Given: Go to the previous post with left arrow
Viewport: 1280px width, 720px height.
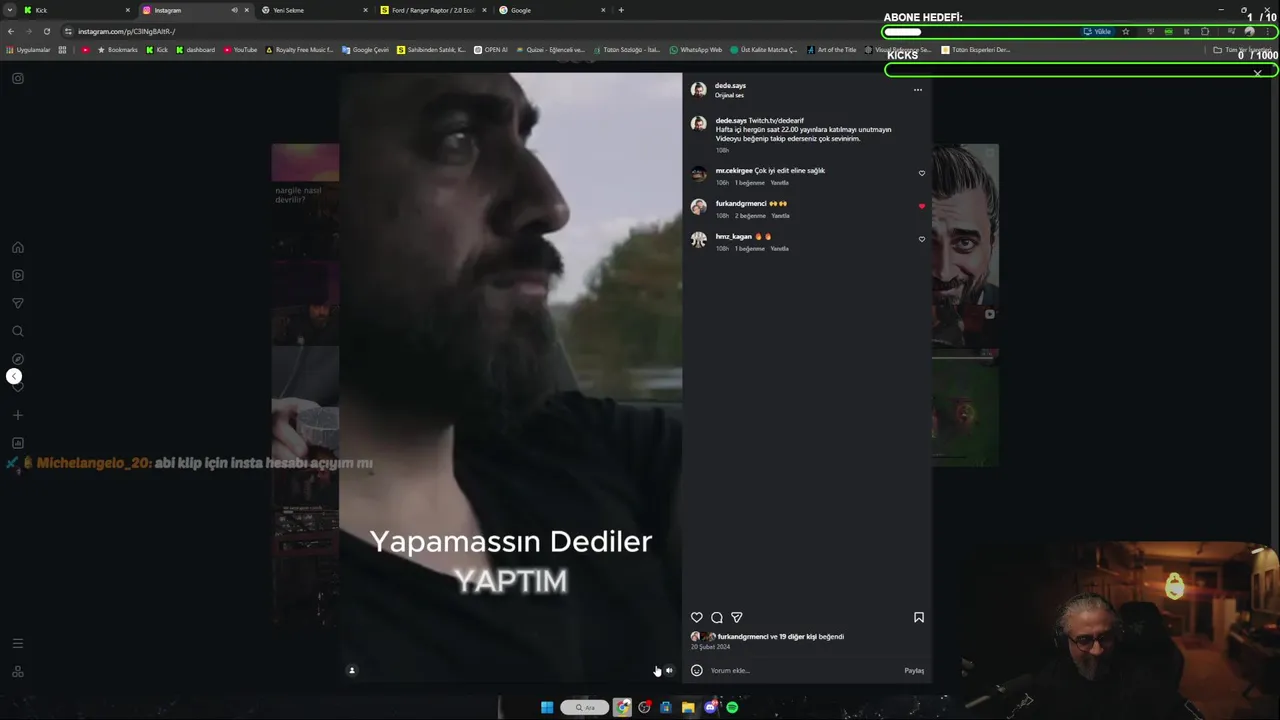Looking at the screenshot, I should [14, 376].
